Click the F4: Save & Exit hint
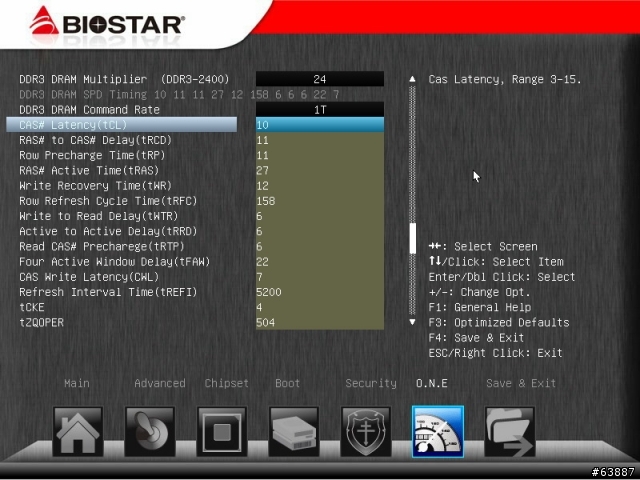This screenshot has width=640, height=480. pyautogui.click(x=477, y=338)
